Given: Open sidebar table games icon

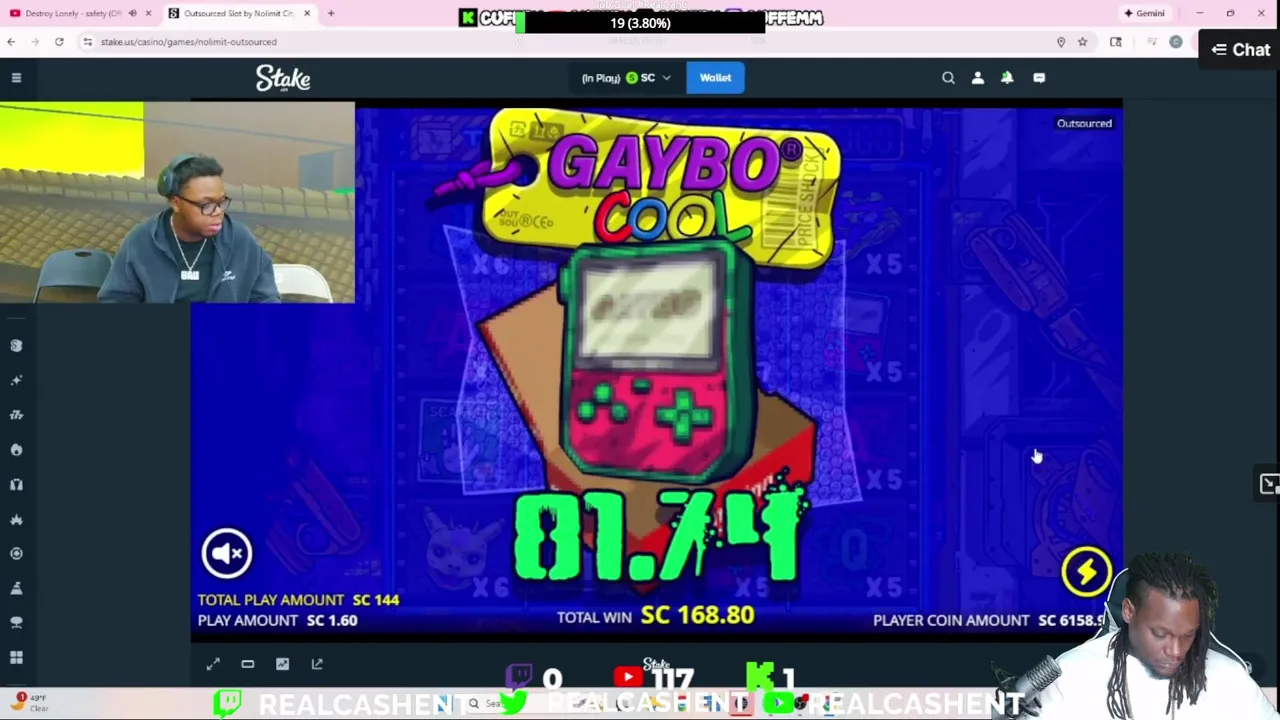Looking at the screenshot, I should pyautogui.click(x=16, y=622).
